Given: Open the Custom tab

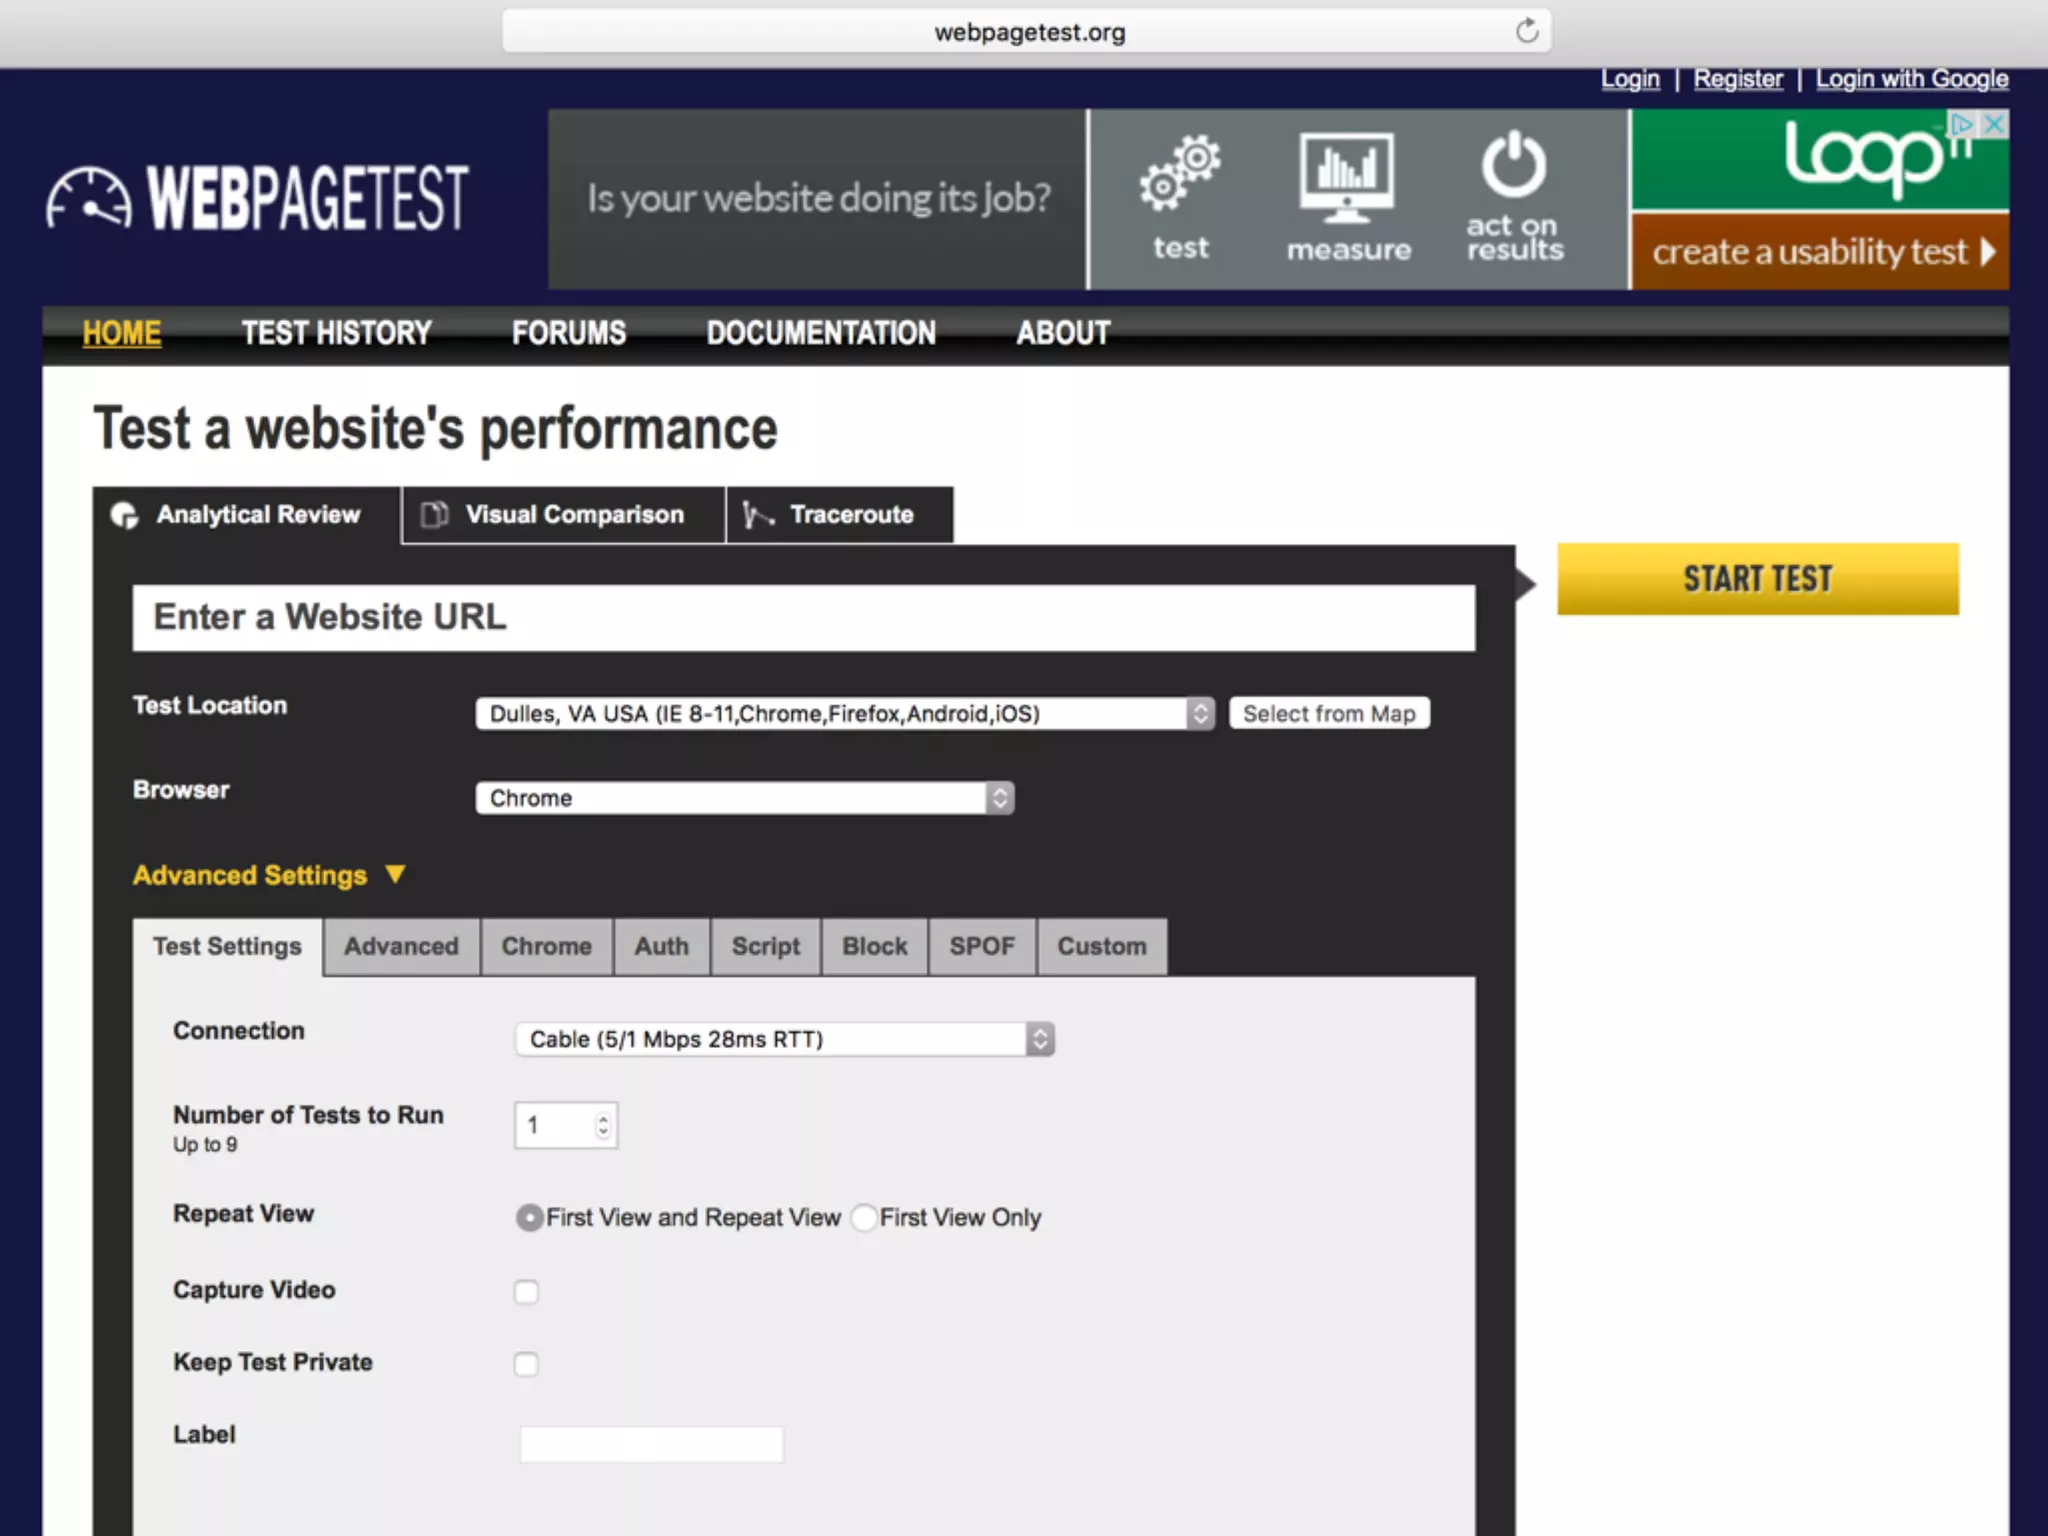Looking at the screenshot, I should (x=1102, y=946).
